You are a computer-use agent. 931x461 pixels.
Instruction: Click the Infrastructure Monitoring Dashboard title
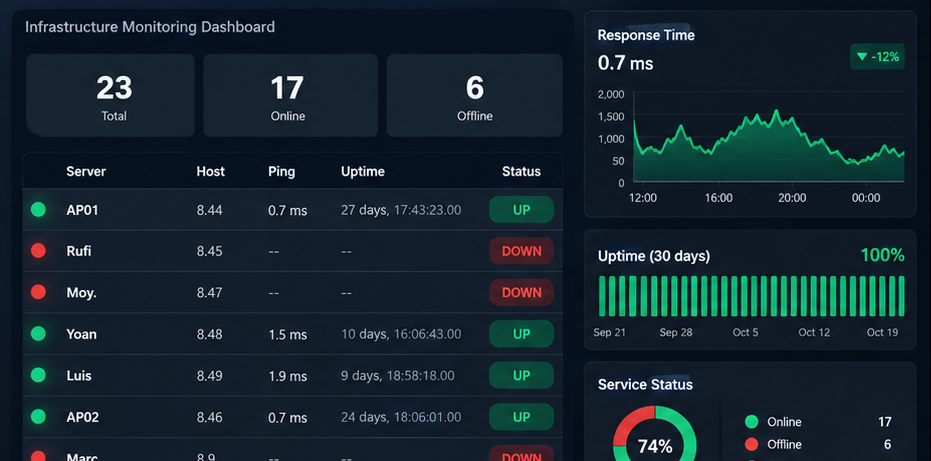pyautogui.click(x=150, y=27)
